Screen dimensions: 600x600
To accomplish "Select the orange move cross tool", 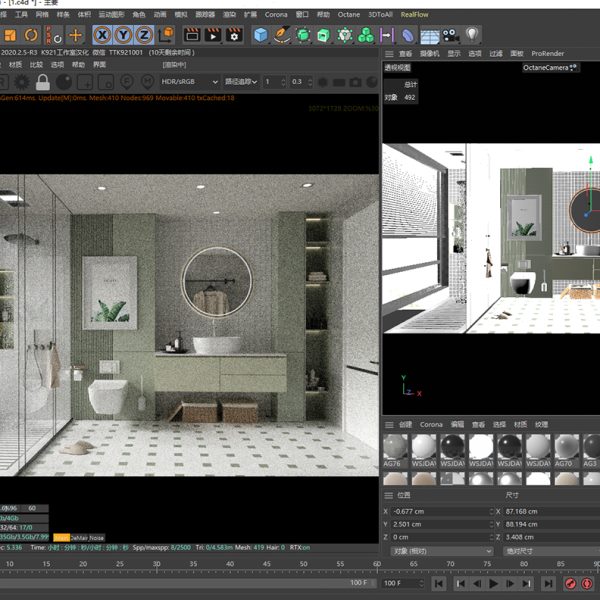I will pos(75,35).
